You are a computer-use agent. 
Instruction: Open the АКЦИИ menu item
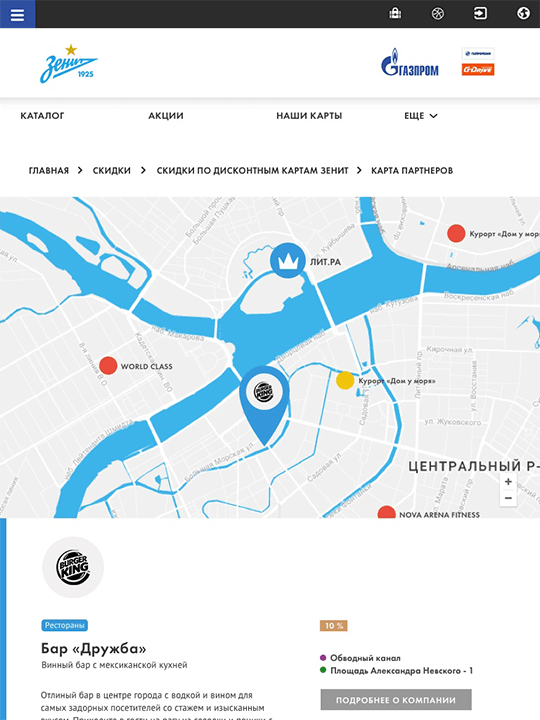click(x=166, y=116)
